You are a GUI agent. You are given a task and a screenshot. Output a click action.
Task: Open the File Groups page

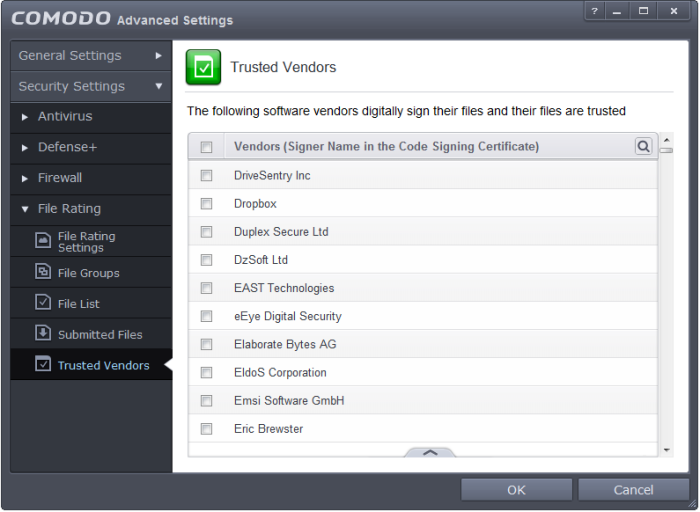pyautogui.click(x=91, y=272)
